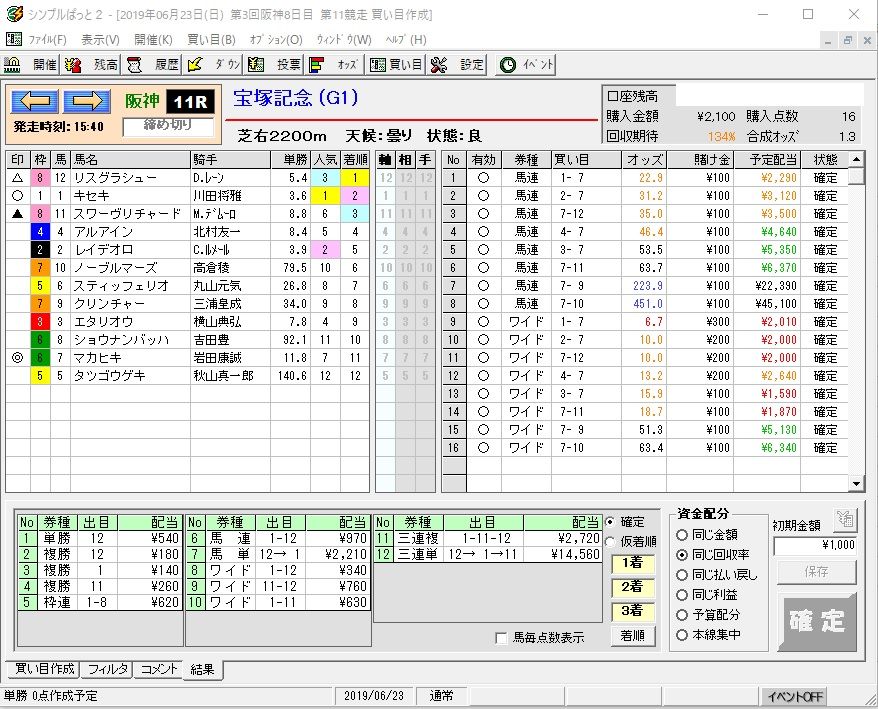The height and width of the screenshot is (709, 878).
Task: Click the イベントOFF status bar button
Action: pos(795,697)
